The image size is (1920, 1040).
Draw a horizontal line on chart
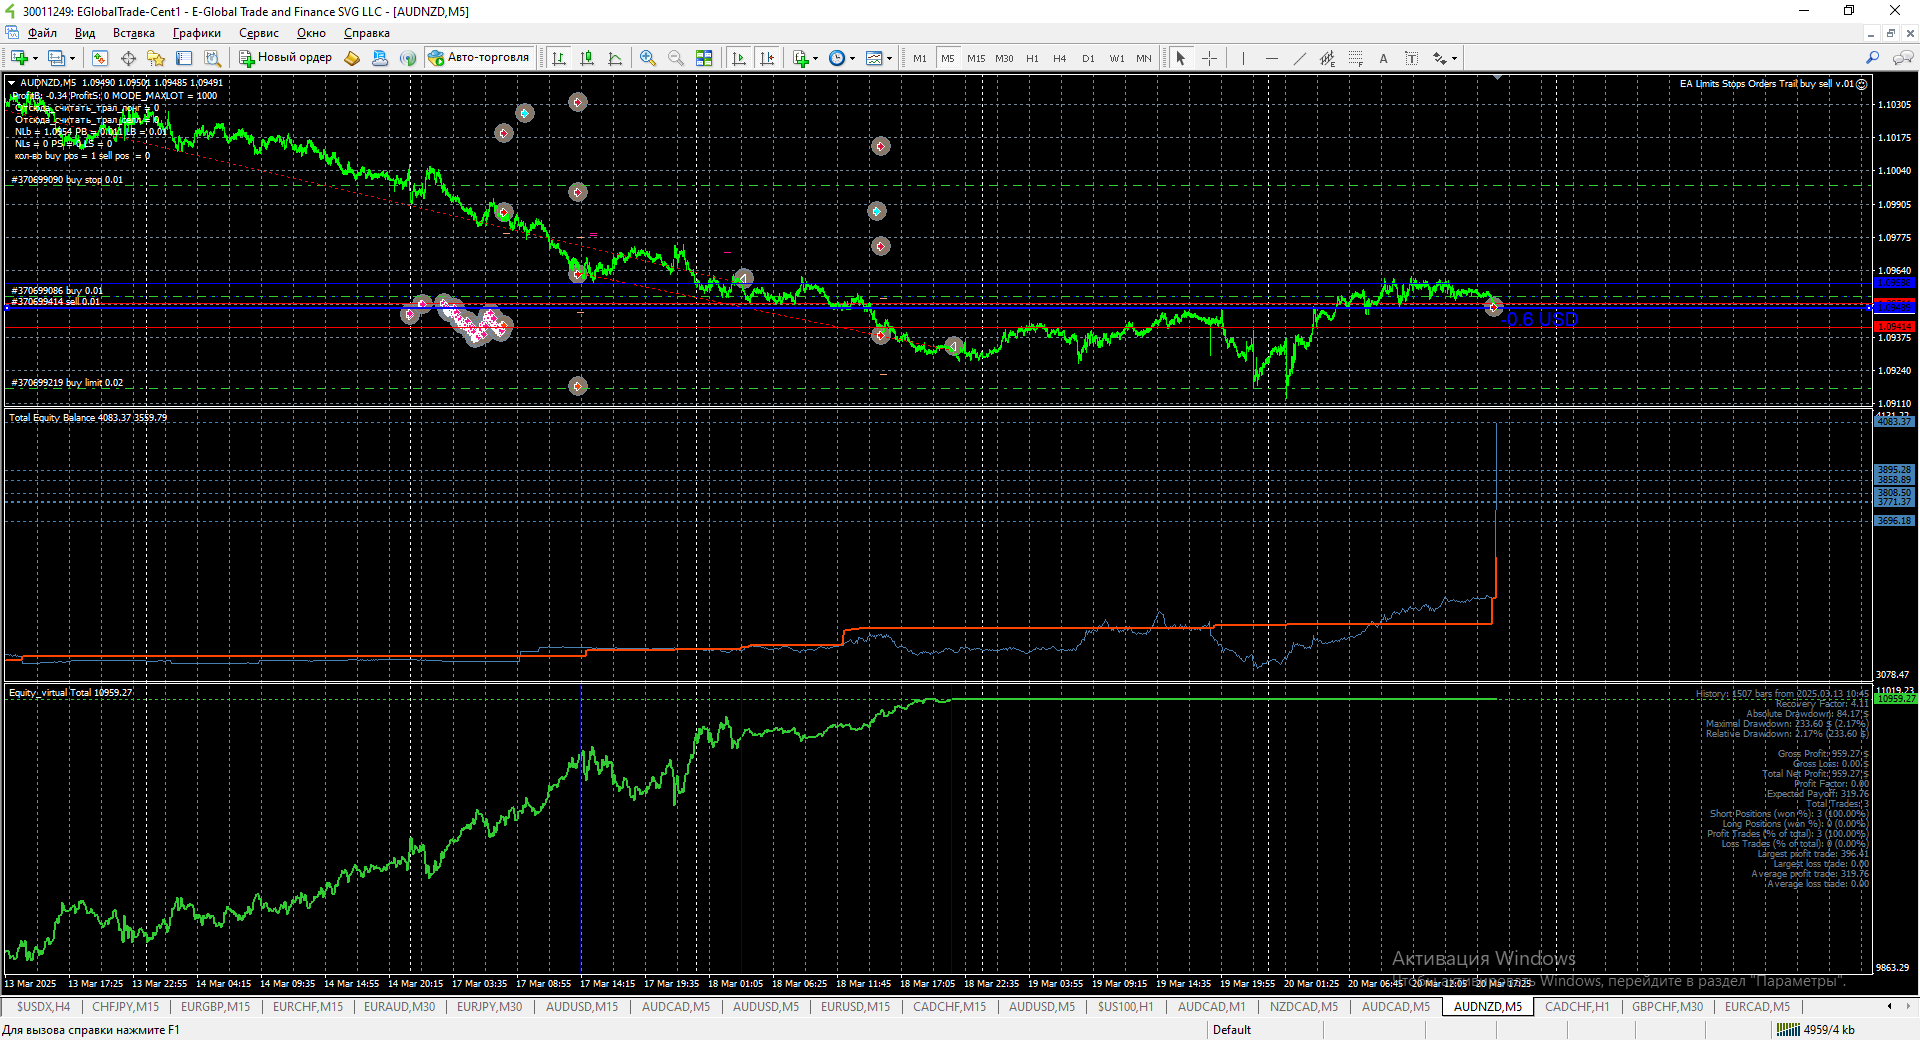(x=1271, y=58)
